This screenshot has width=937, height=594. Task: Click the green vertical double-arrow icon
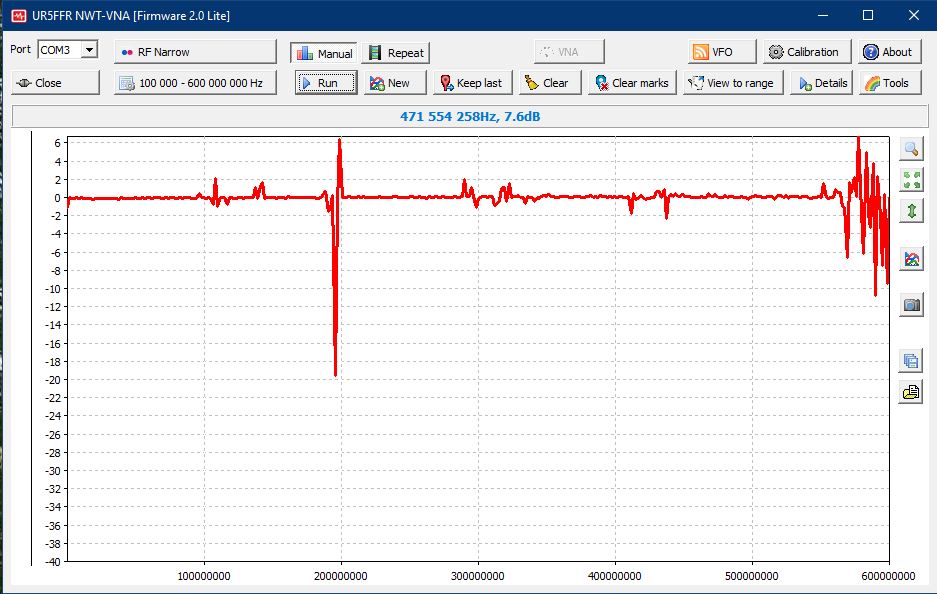[x=911, y=211]
